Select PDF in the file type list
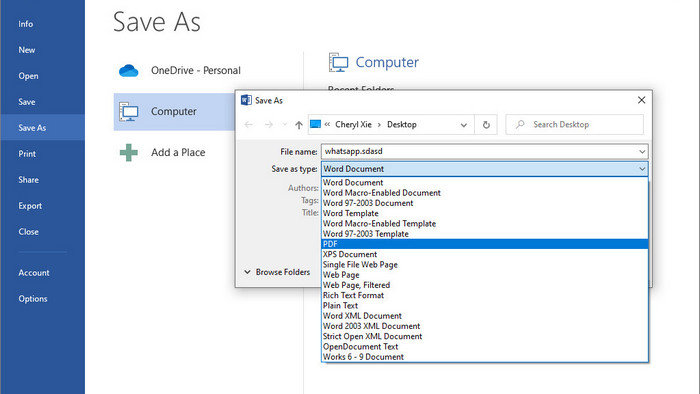 [485, 244]
